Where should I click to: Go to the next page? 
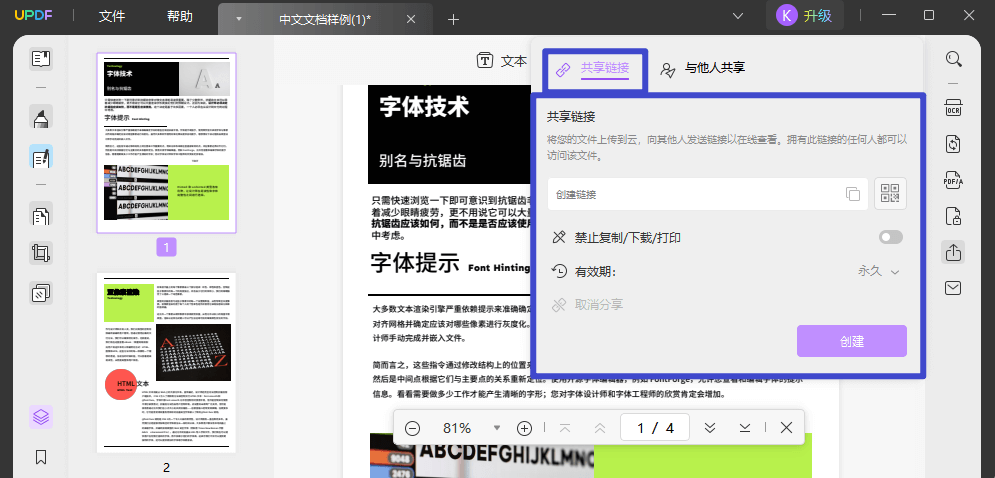tap(710, 428)
